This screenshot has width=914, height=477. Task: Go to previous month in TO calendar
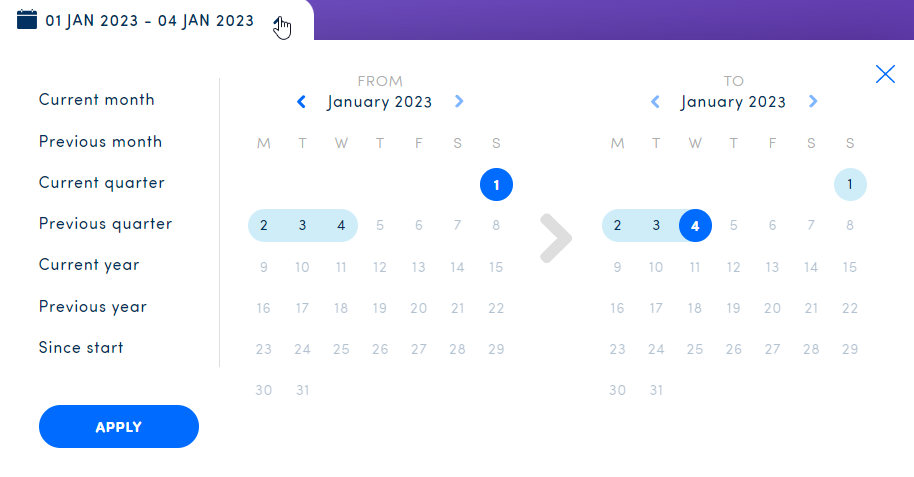point(655,101)
